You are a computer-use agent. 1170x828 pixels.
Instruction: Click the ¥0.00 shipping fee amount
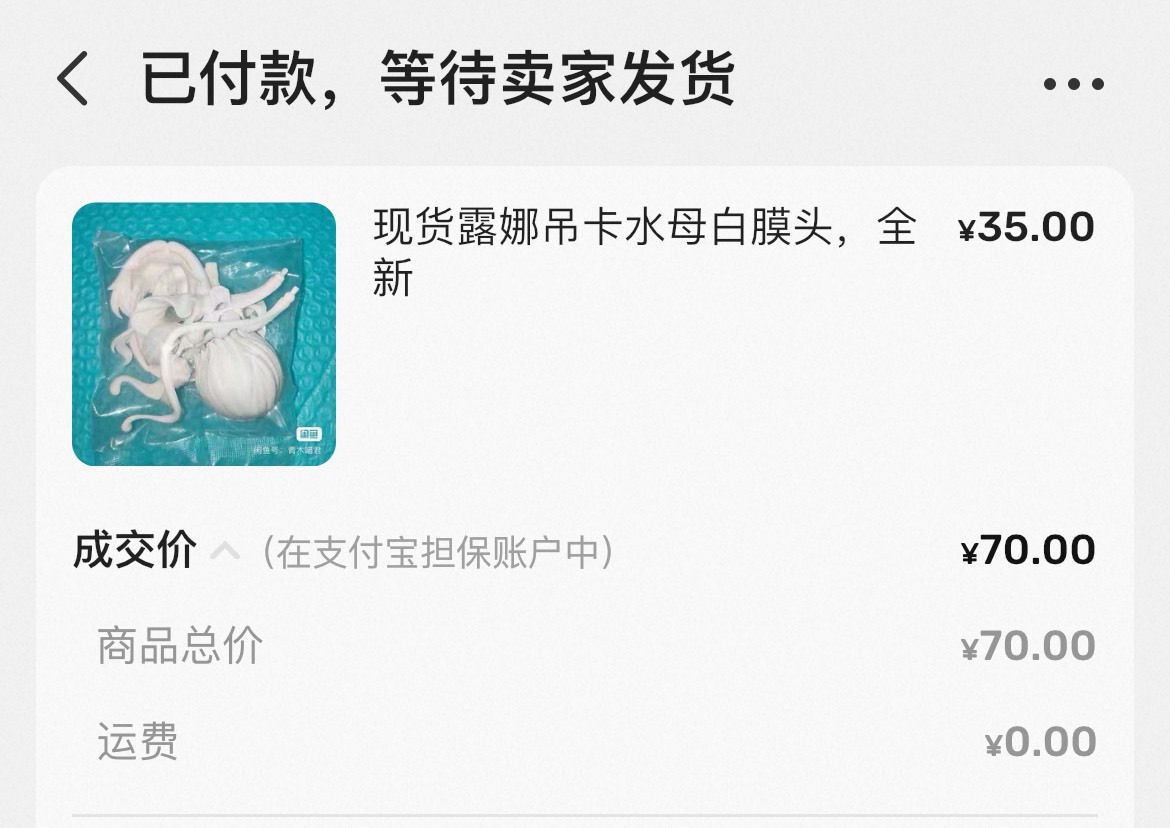click(x=1040, y=742)
